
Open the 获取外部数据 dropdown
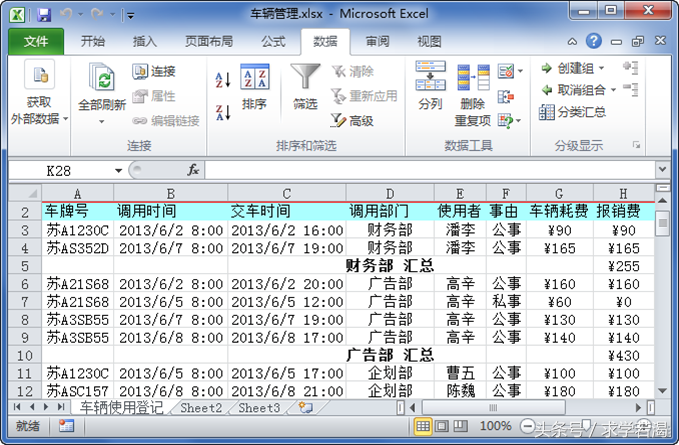(39, 93)
